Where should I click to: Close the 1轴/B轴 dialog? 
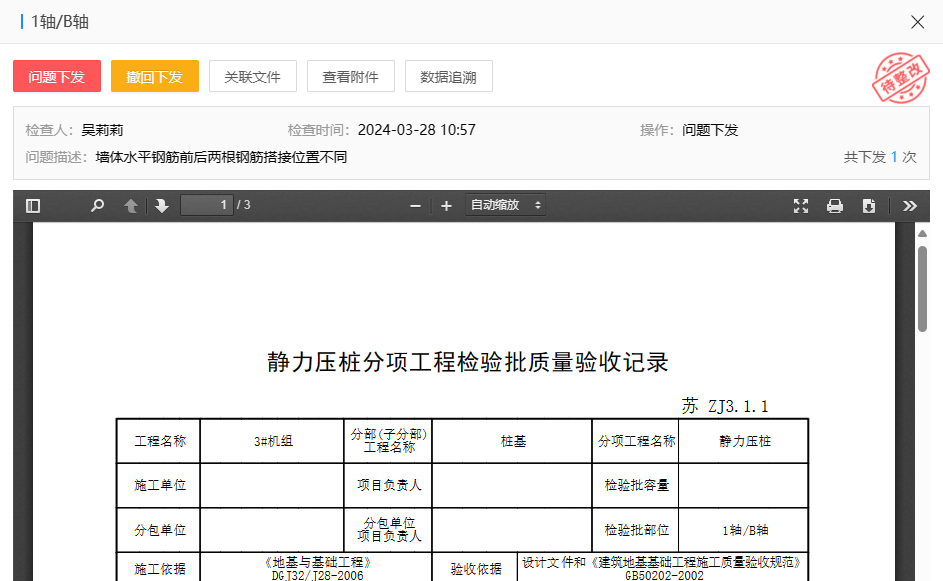click(918, 22)
